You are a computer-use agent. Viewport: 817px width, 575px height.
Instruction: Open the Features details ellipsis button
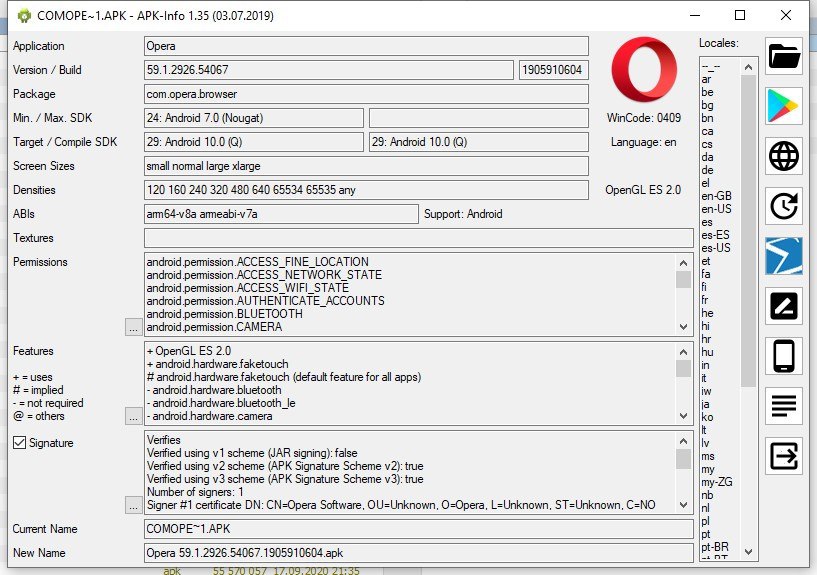pos(133,416)
